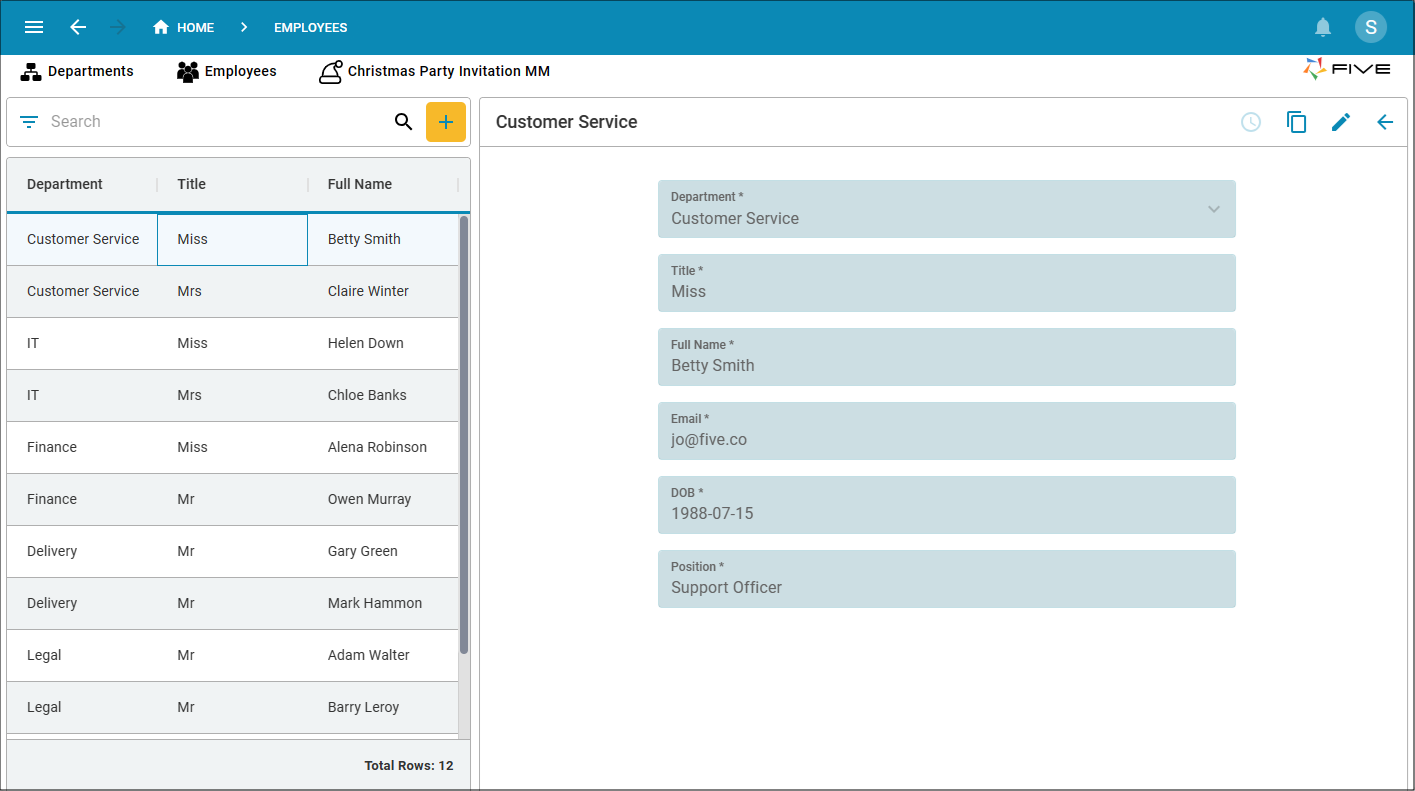Select the Chloe Banks row
This screenshot has width=1415, height=791.
coord(232,395)
